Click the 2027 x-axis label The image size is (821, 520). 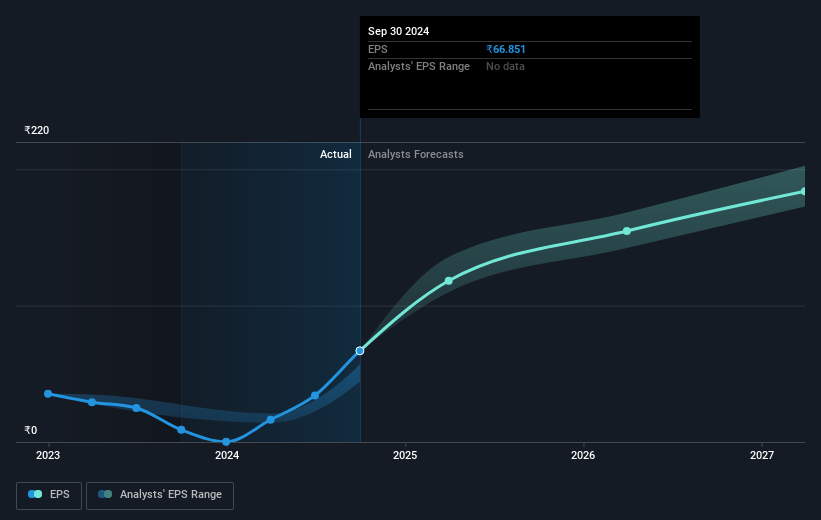(762, 456)
